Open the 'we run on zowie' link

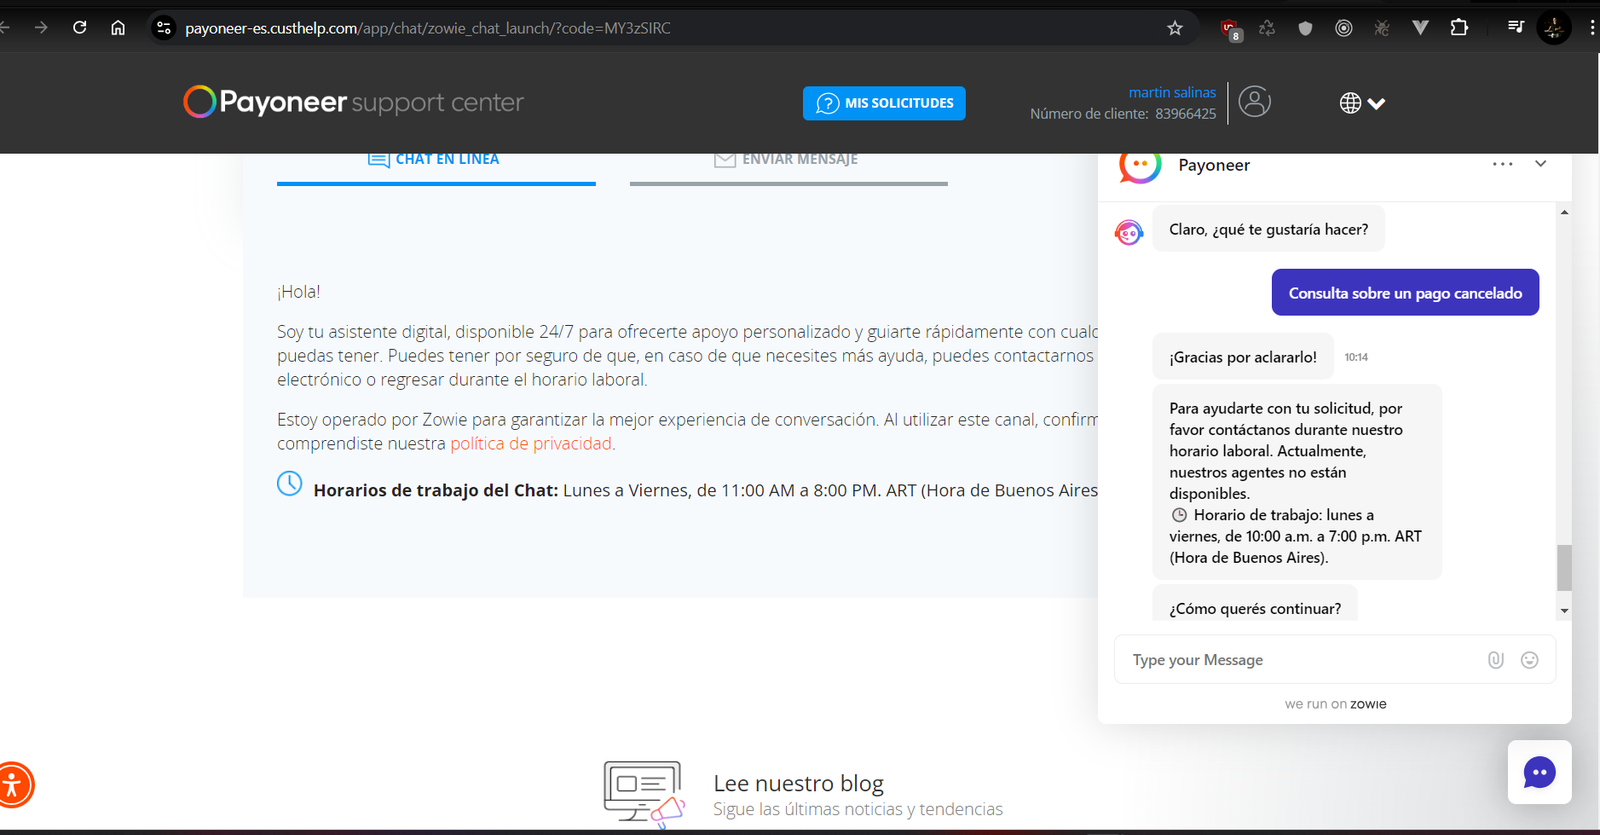point(1335,704)
